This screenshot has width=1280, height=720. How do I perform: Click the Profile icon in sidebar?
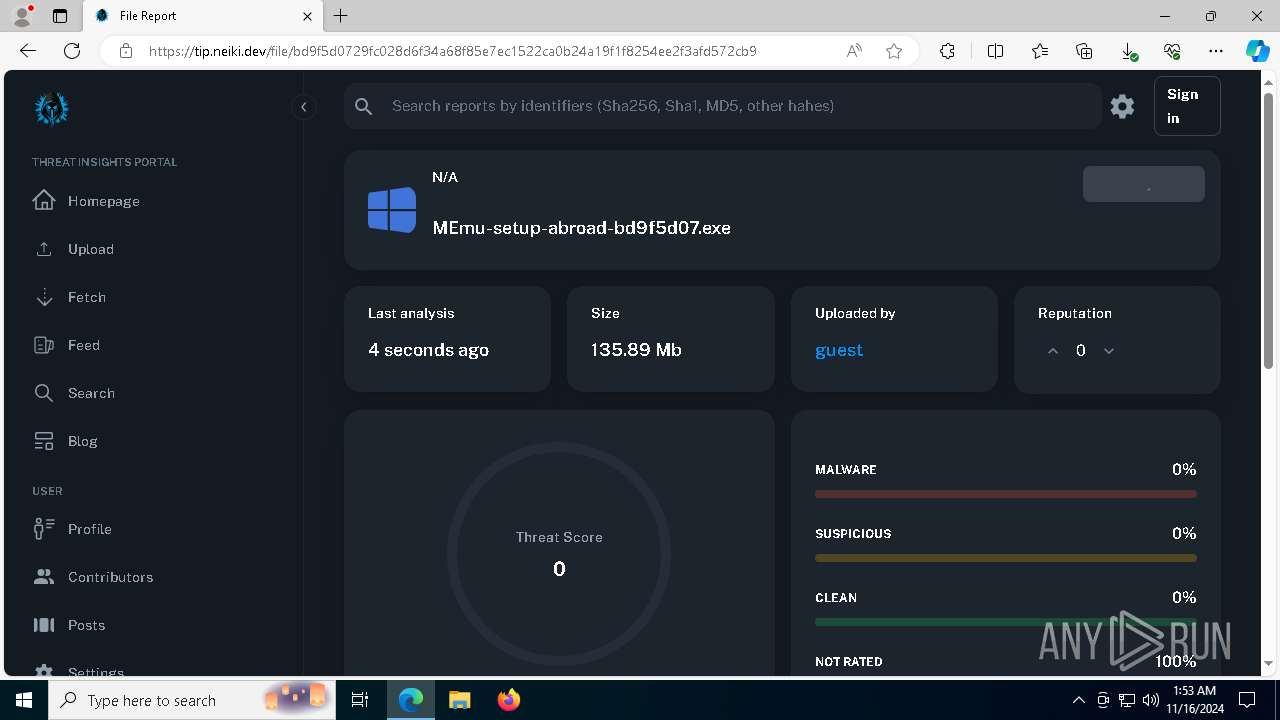click(43, 529)
